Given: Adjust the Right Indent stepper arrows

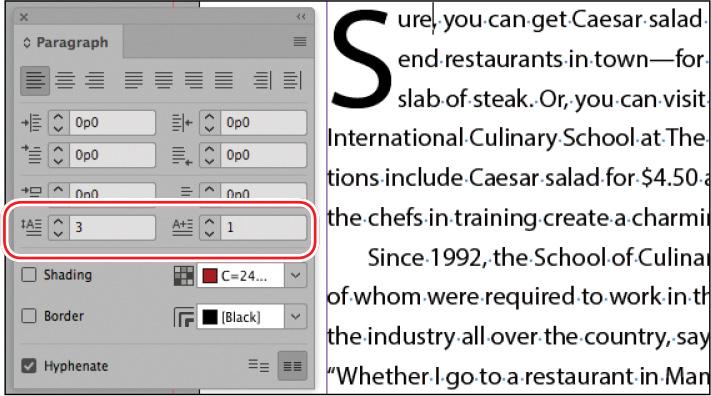Looking at the screenshot, I should pos(209,123).
